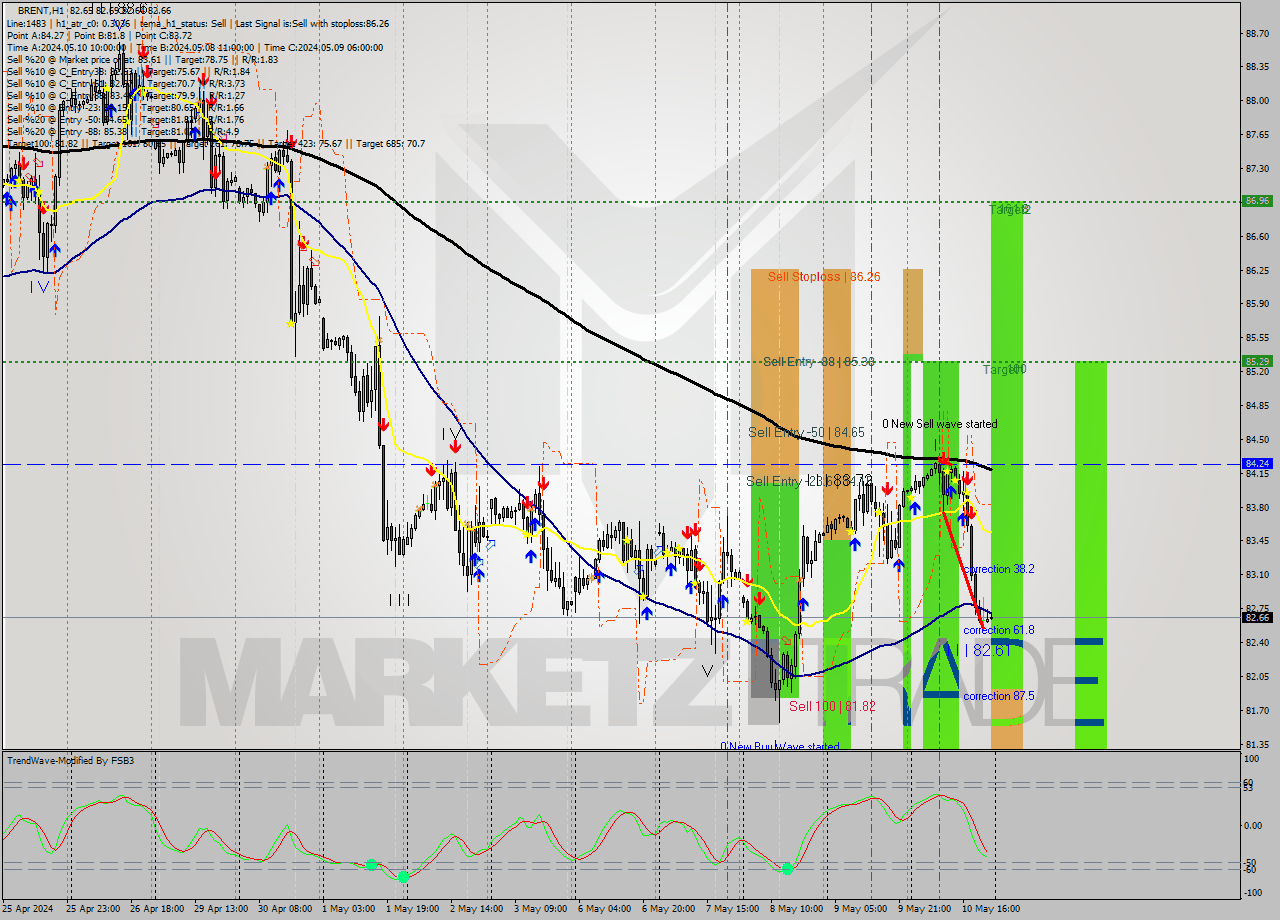Screen dimensions: 1280x920
Task: Click the 82.05 price axis label
Action: (x=1257, y=676)
